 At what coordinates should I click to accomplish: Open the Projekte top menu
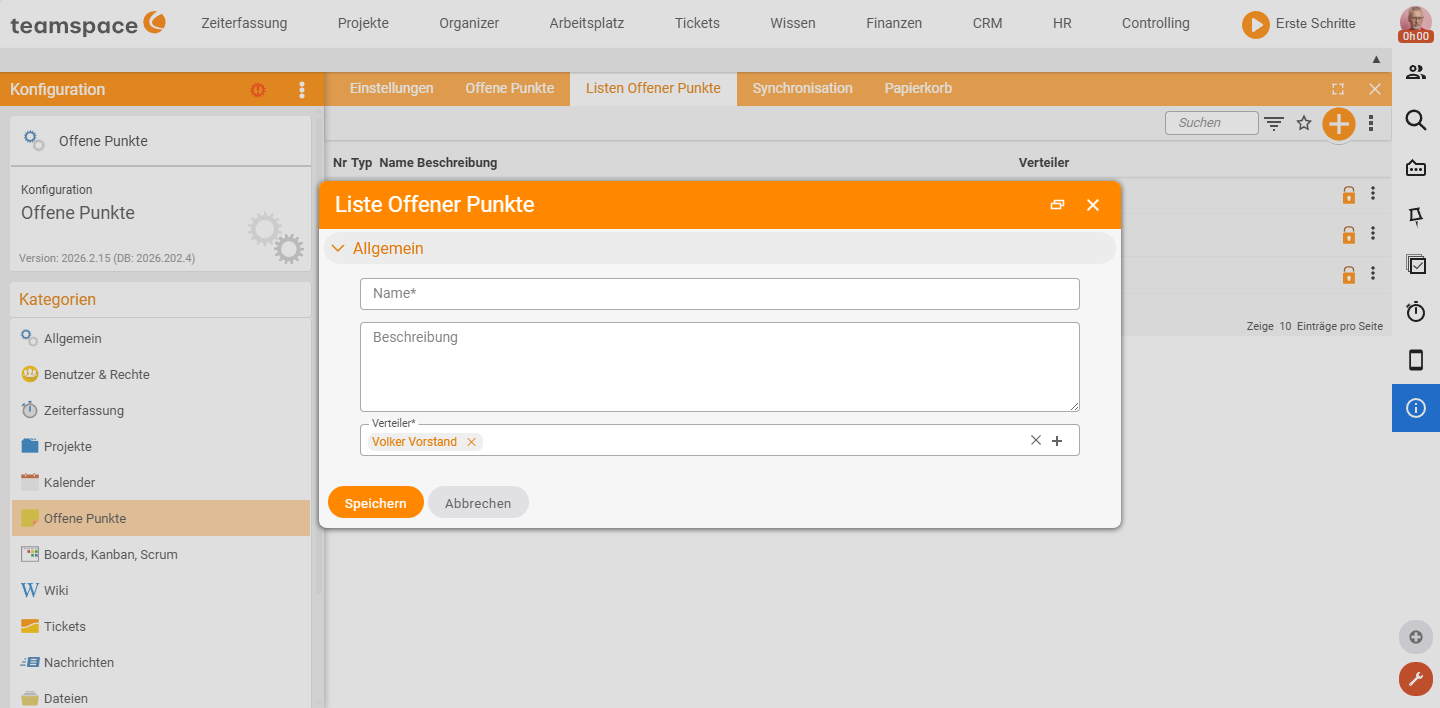point(363,23)
